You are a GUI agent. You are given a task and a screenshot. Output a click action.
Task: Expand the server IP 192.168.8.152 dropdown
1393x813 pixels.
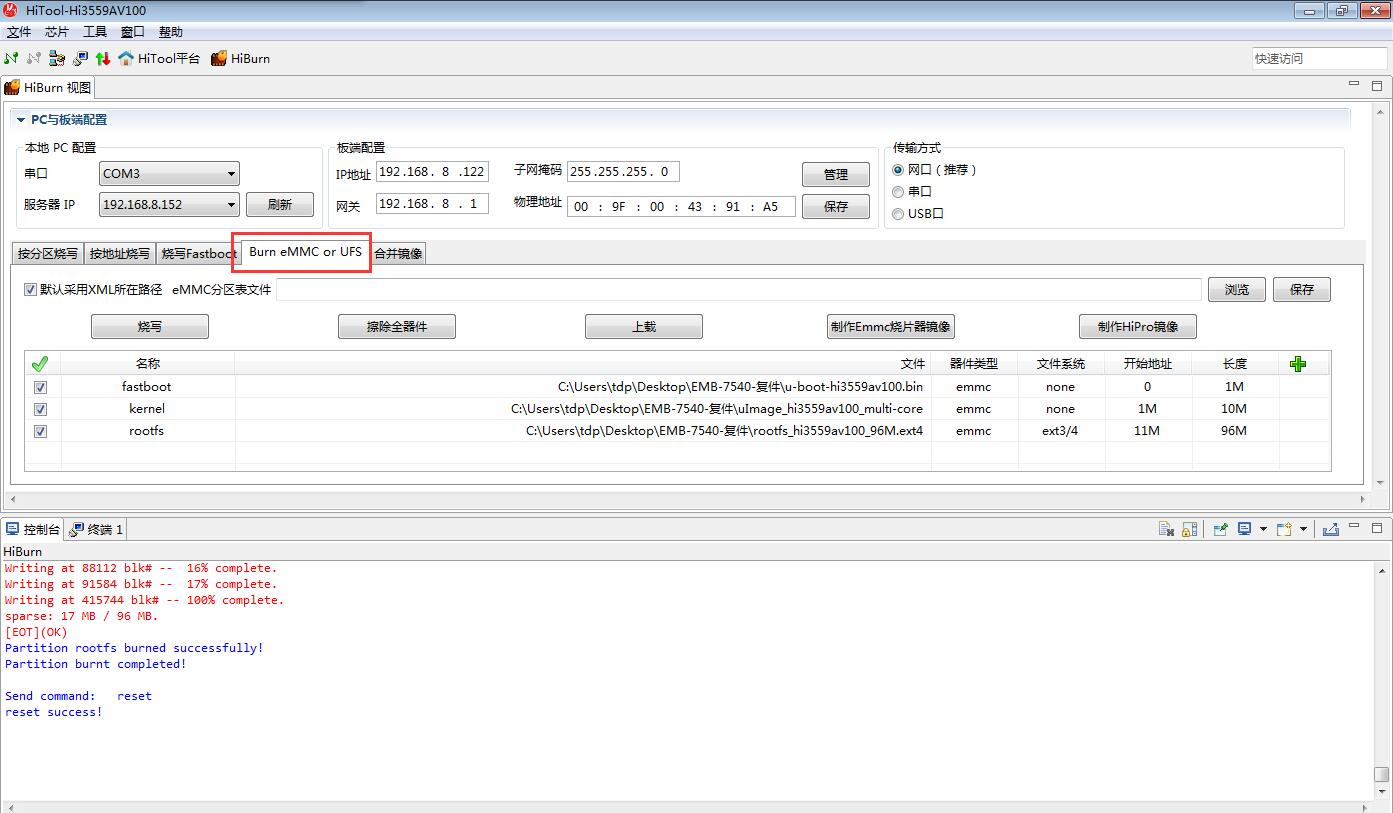point(231,205)
